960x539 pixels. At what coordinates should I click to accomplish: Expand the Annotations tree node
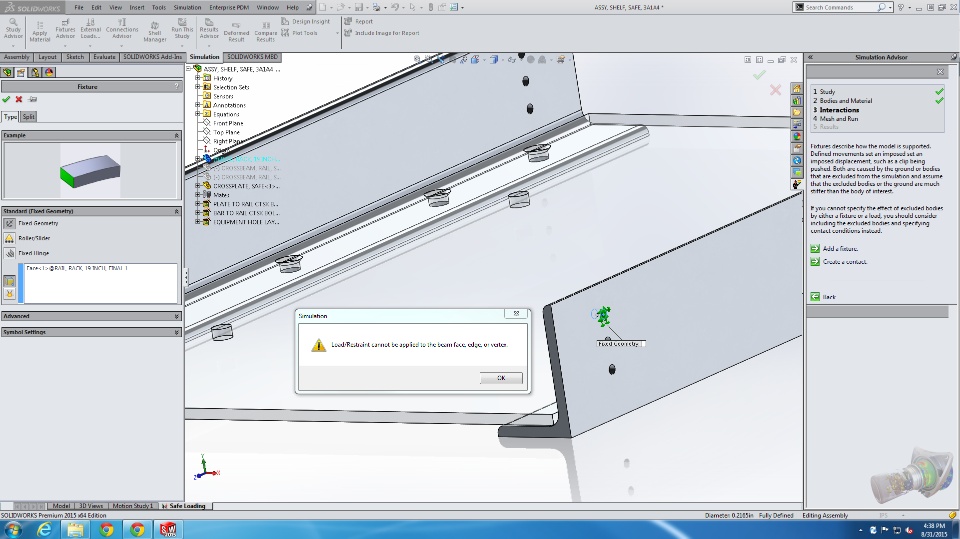pos(198,105)
